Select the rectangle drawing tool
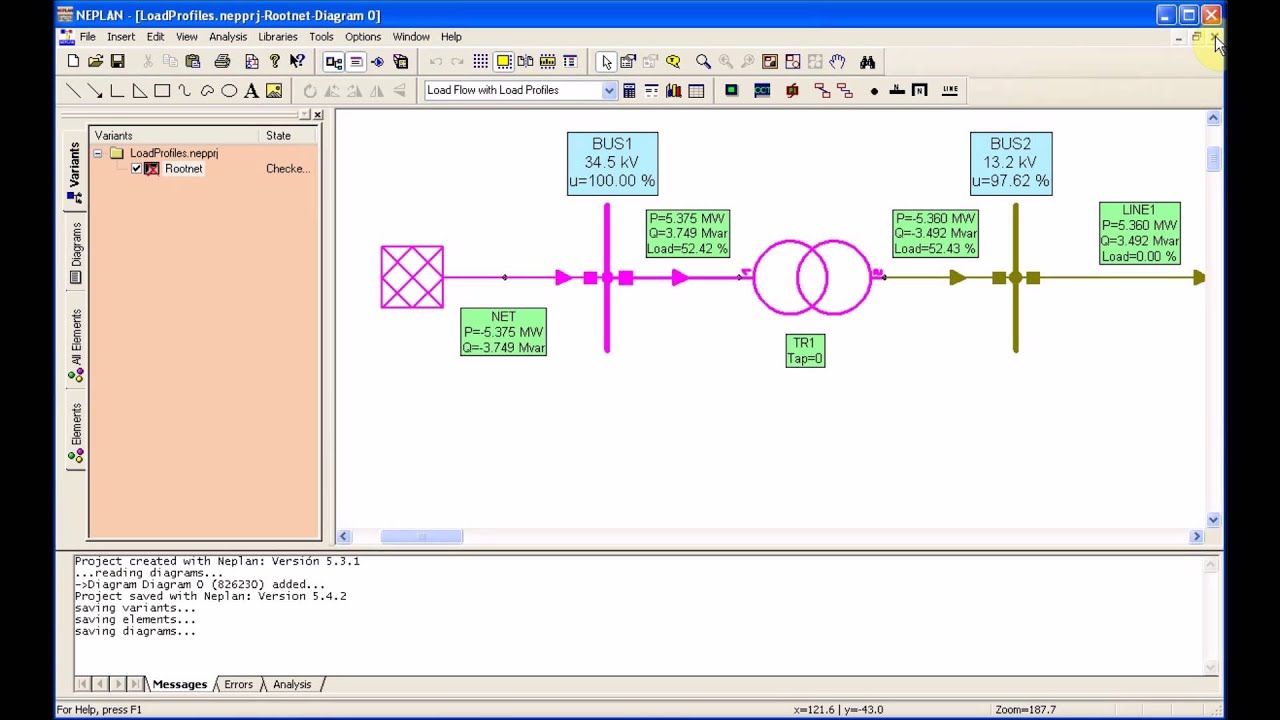Image resolution: width=1280 pixels, height=720 pixels. pos(162,90)
